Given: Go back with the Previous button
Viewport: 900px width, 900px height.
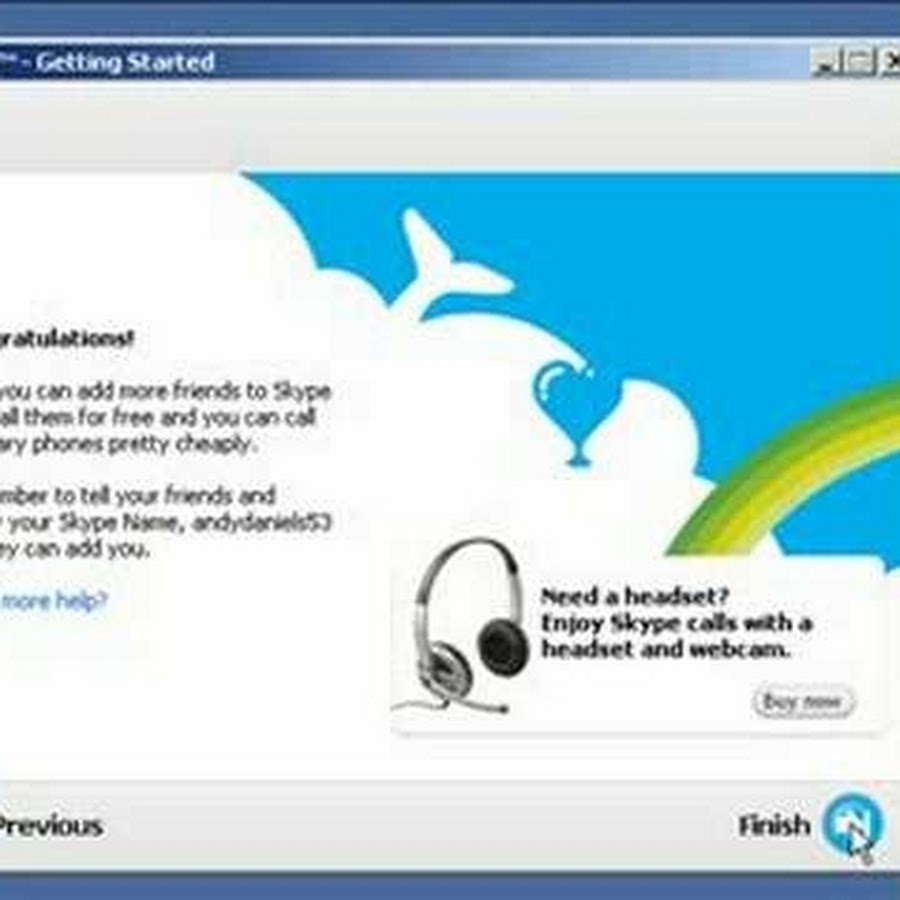Looking at the screenshot, I should [51, 826].
